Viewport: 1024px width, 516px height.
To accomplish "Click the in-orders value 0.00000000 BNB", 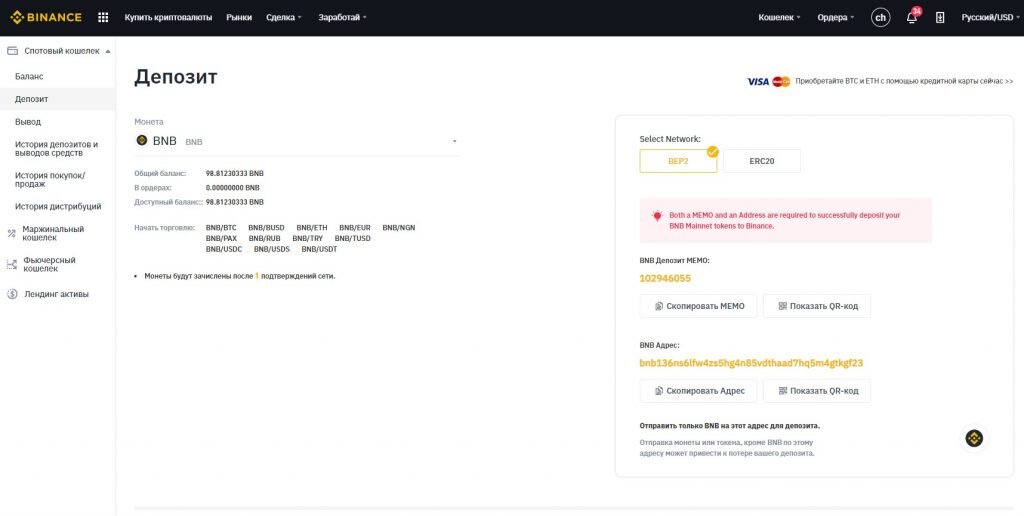I will (232, 188).
